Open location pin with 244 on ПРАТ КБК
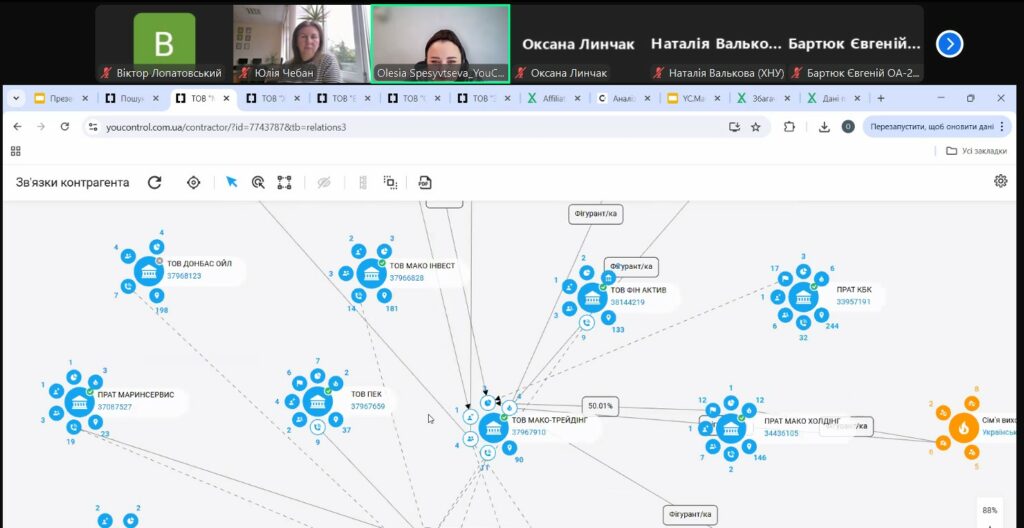Image resolution: width=1024 pixels, height=528 pixels. (822, 315)
